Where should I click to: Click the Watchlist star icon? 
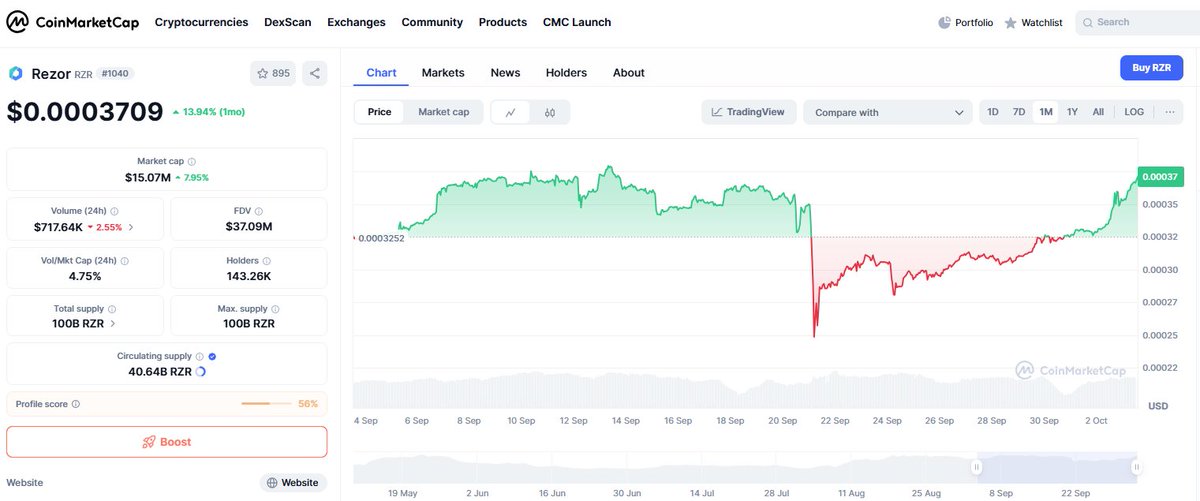click(1010, 22)
